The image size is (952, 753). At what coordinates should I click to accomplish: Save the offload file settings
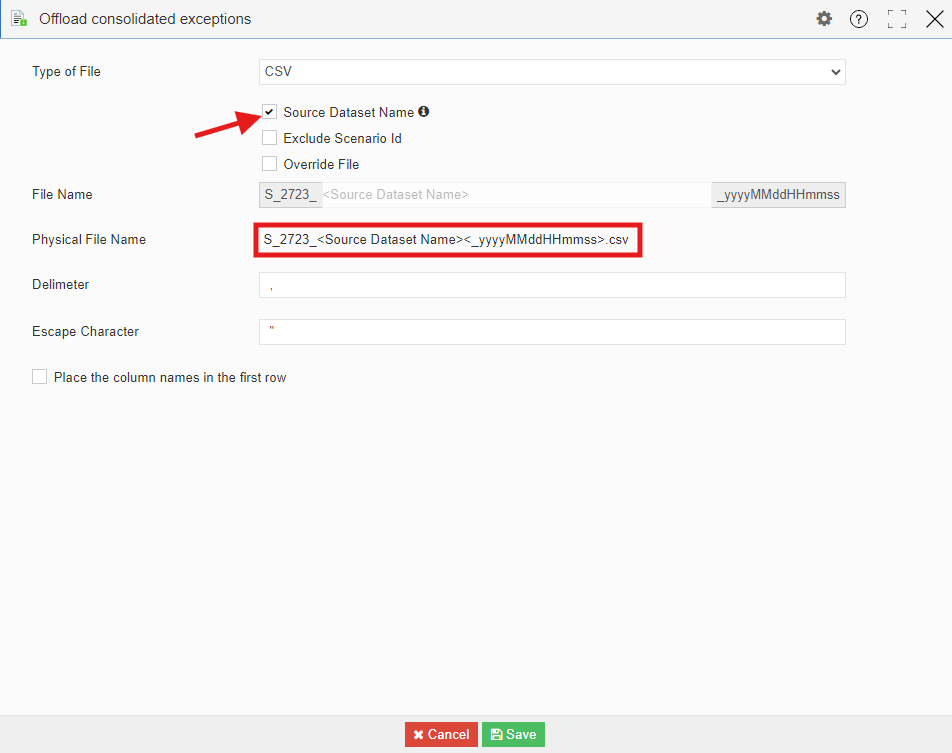click(513, 734)
